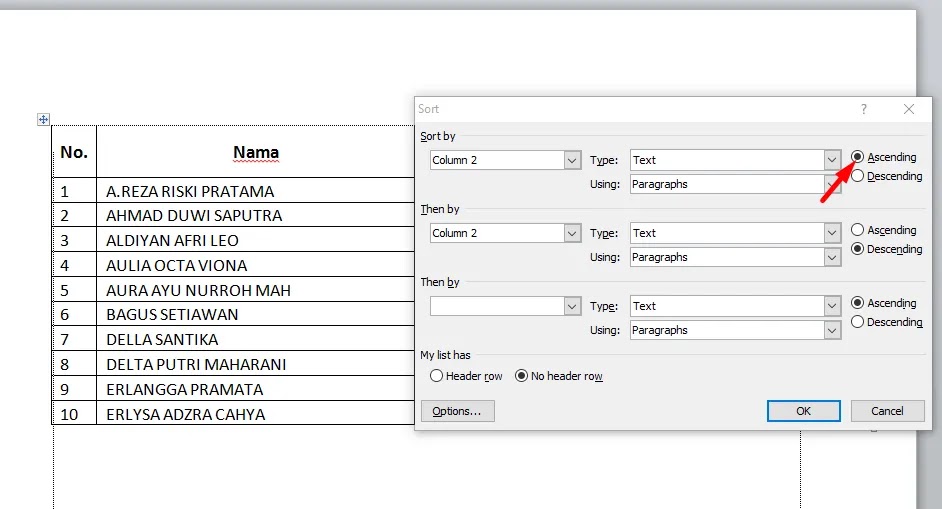Image resolution: width=942 pixels, height=509 pixels.
Task: Click the table move handle icon
Action: click(43, 119)
